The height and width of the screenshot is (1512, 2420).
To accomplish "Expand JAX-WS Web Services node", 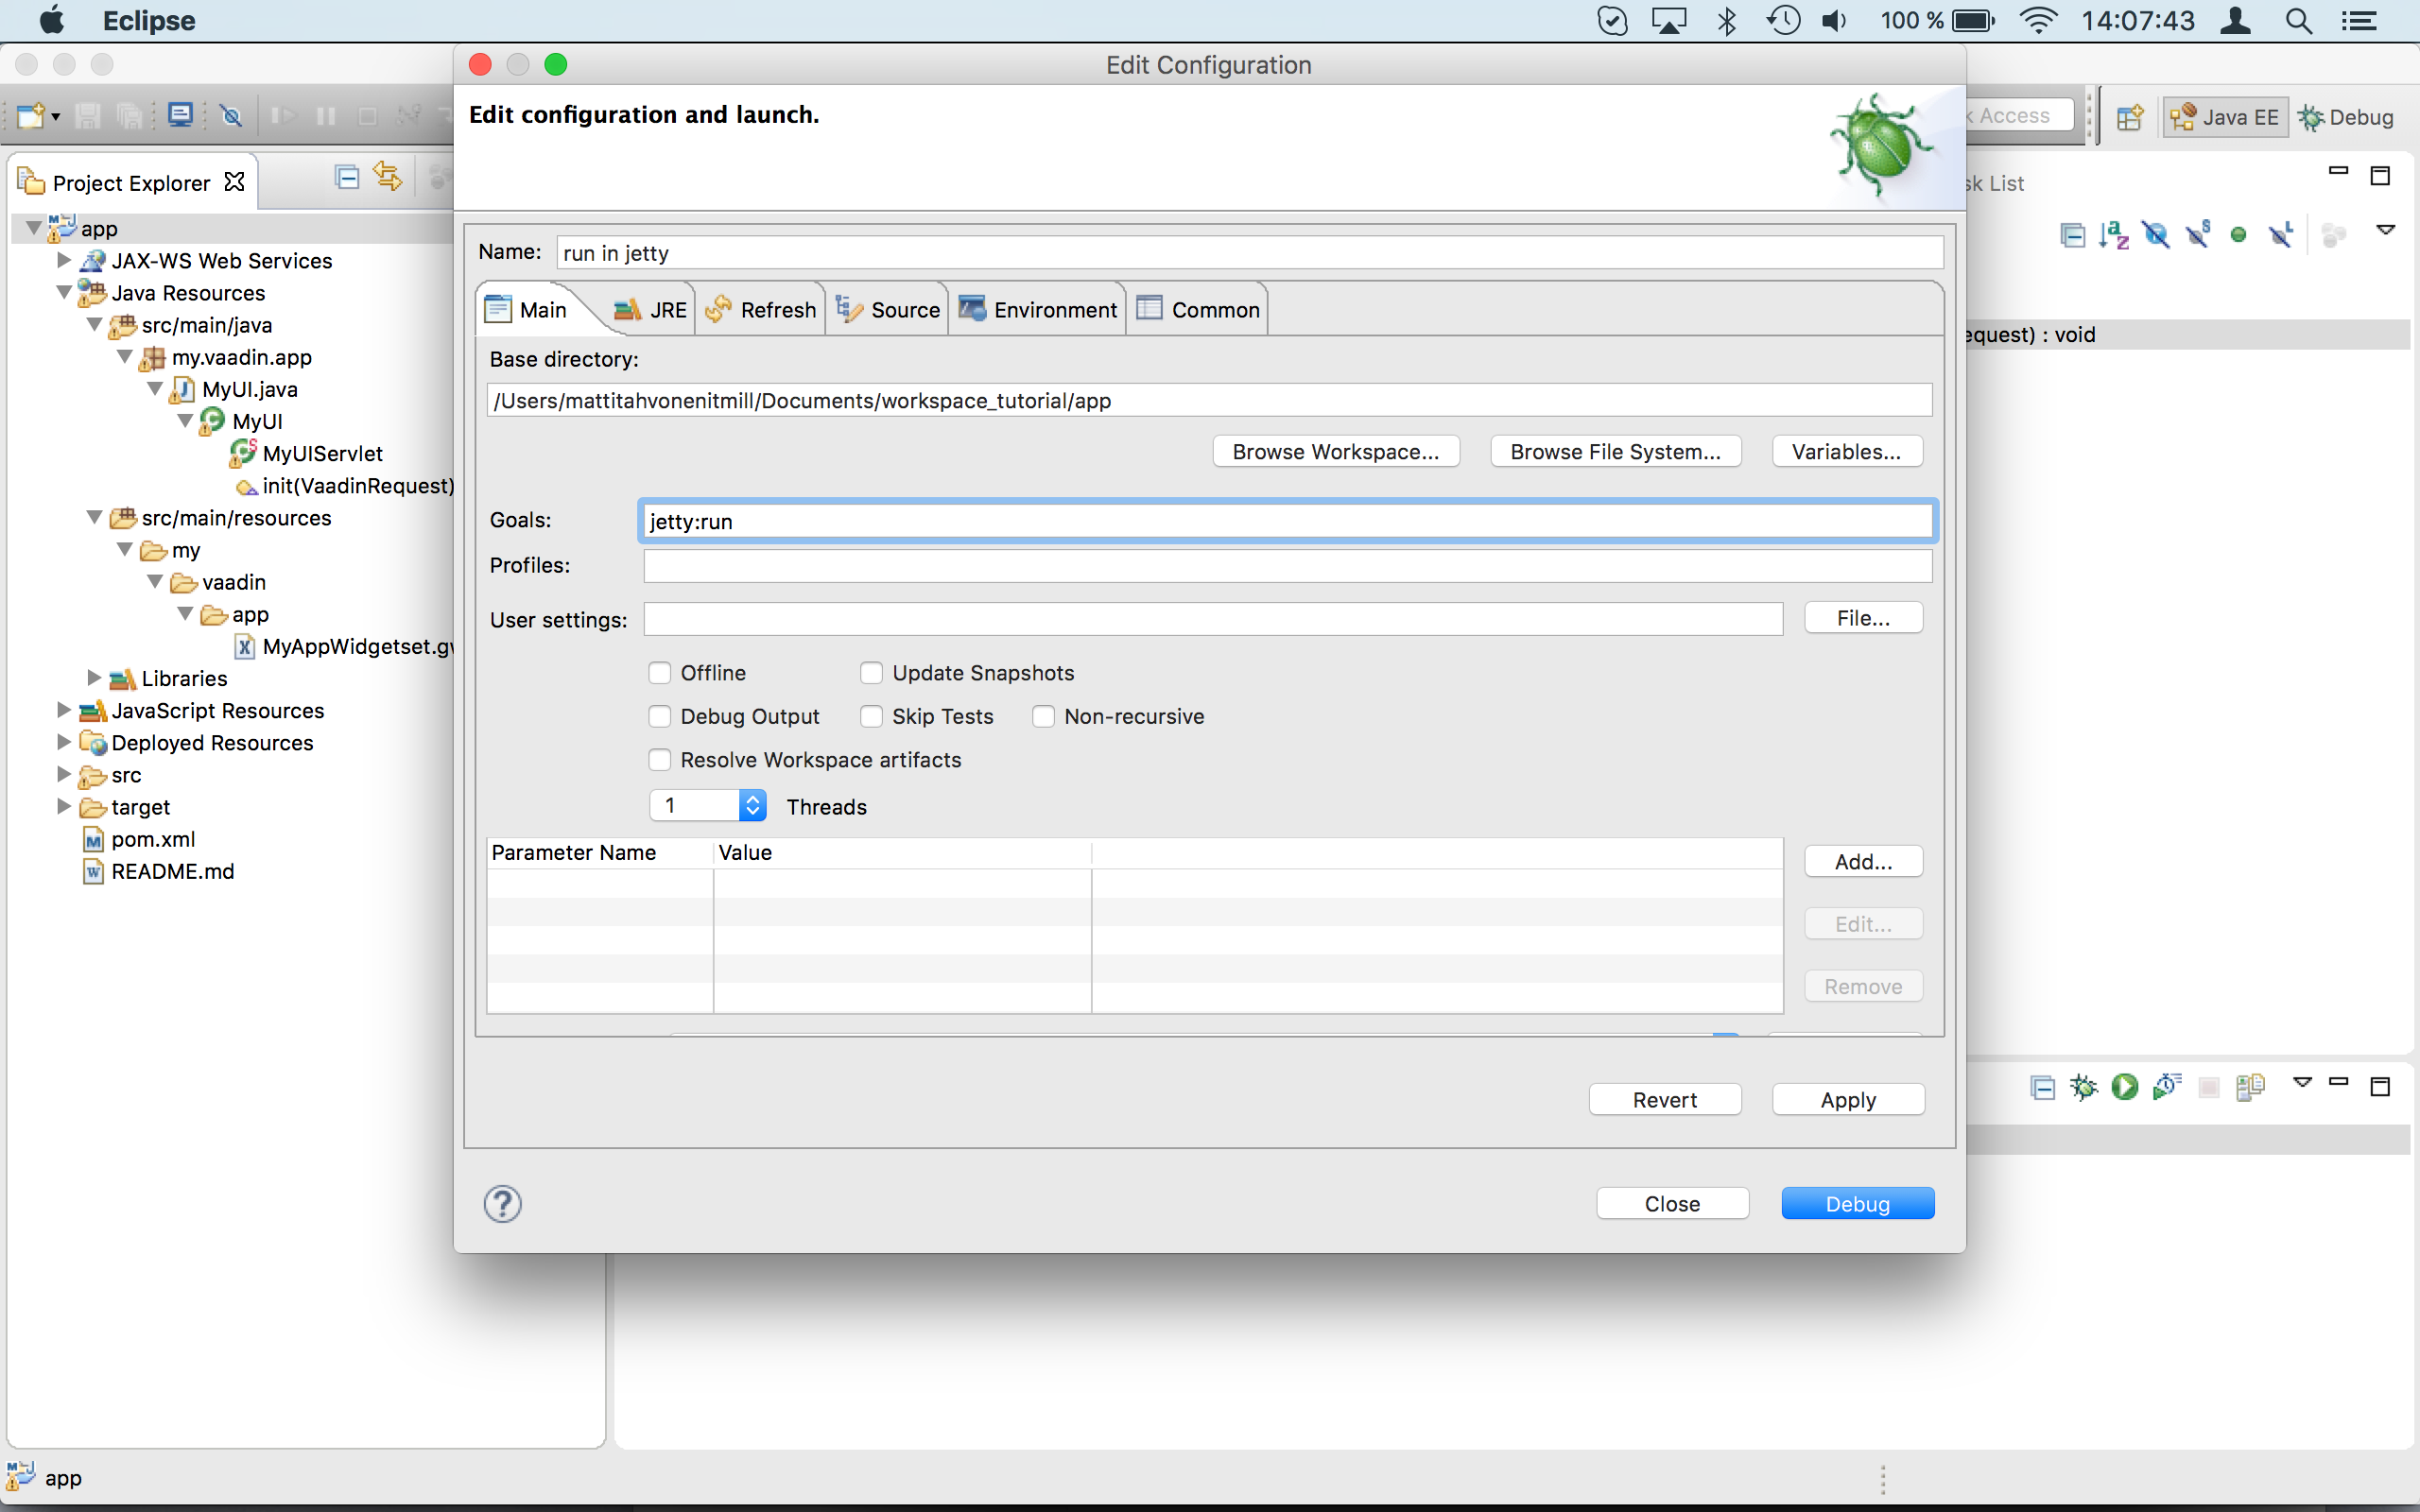I will (63, 260).
